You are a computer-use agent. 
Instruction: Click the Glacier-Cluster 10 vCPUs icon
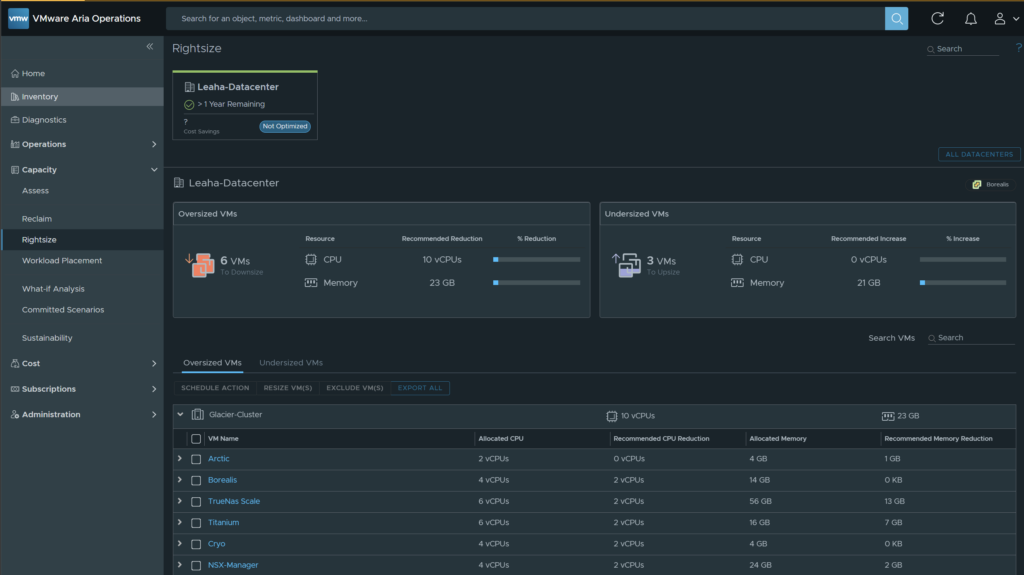pyautogui.click(x=611, y=416)
